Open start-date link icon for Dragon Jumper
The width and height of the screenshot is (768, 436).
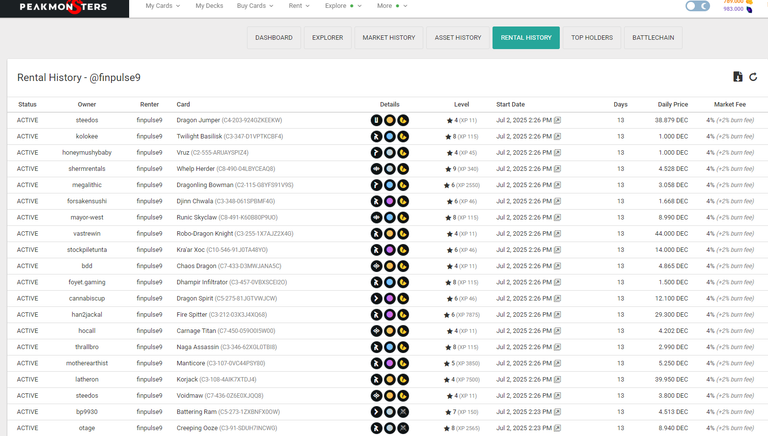pyautogui.click(x=557, y=120)
